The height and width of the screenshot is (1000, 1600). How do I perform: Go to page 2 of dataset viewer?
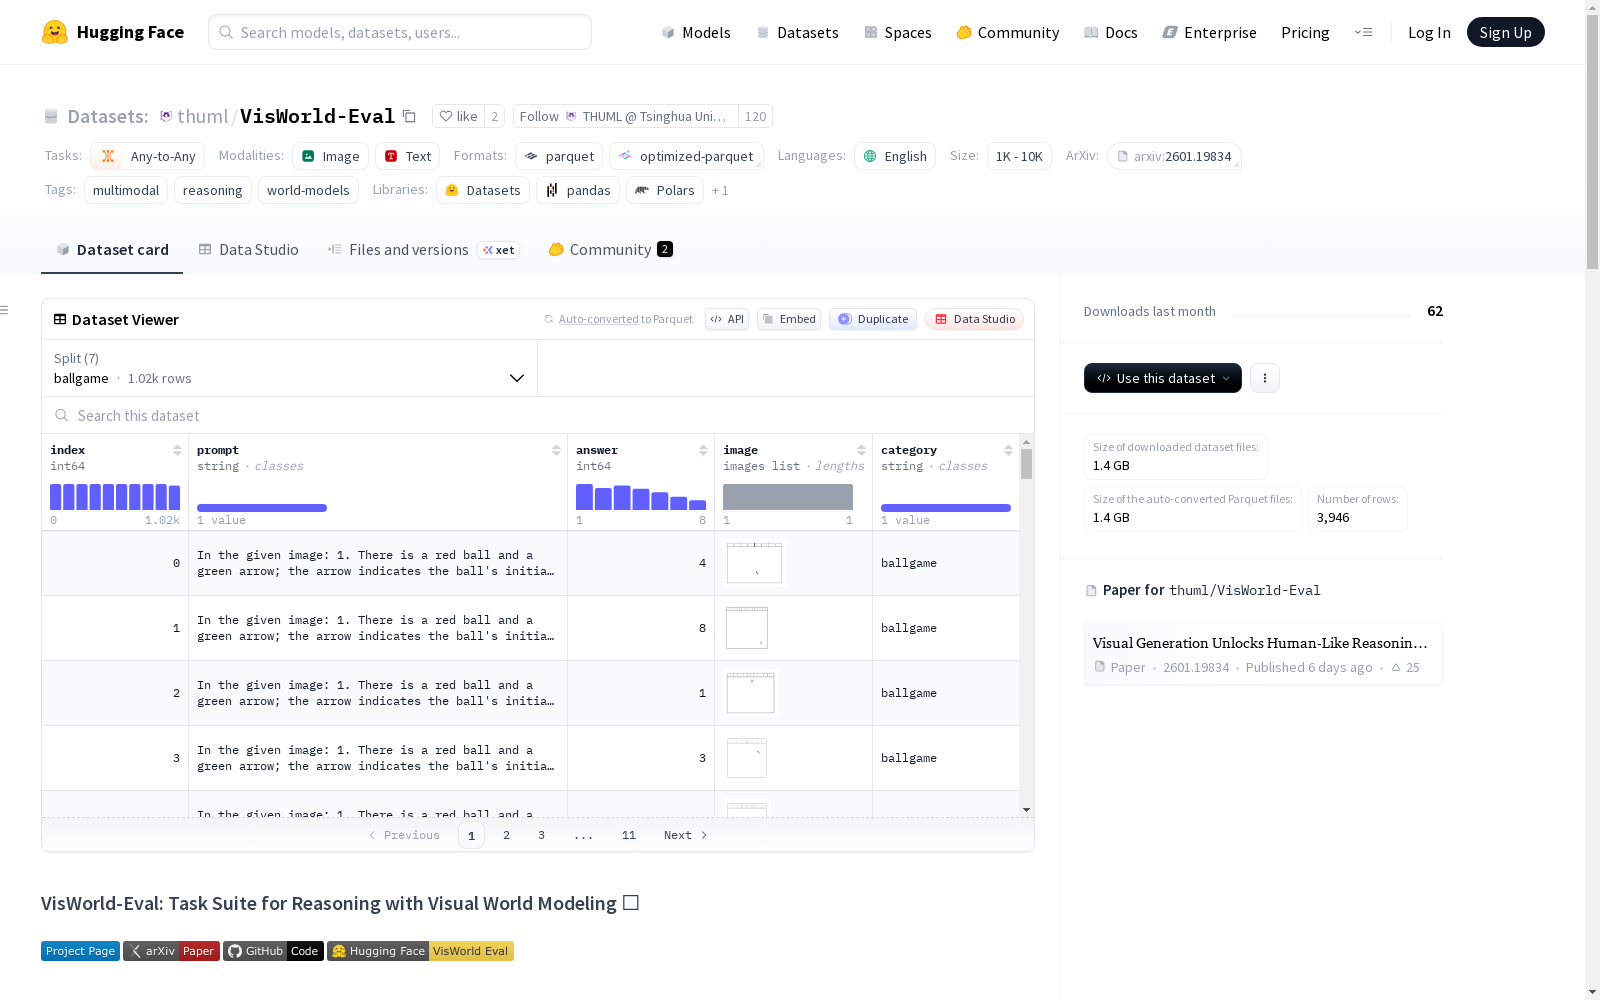[x=507, y=835]
